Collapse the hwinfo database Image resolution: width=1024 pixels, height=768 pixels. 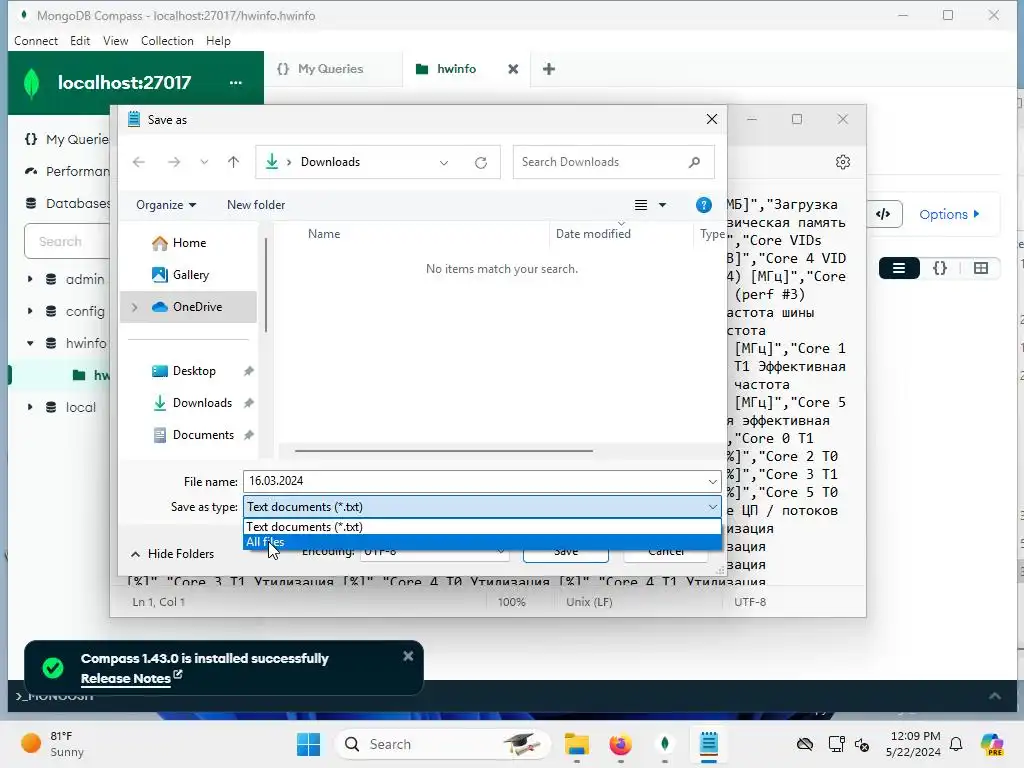click(30, 343)
